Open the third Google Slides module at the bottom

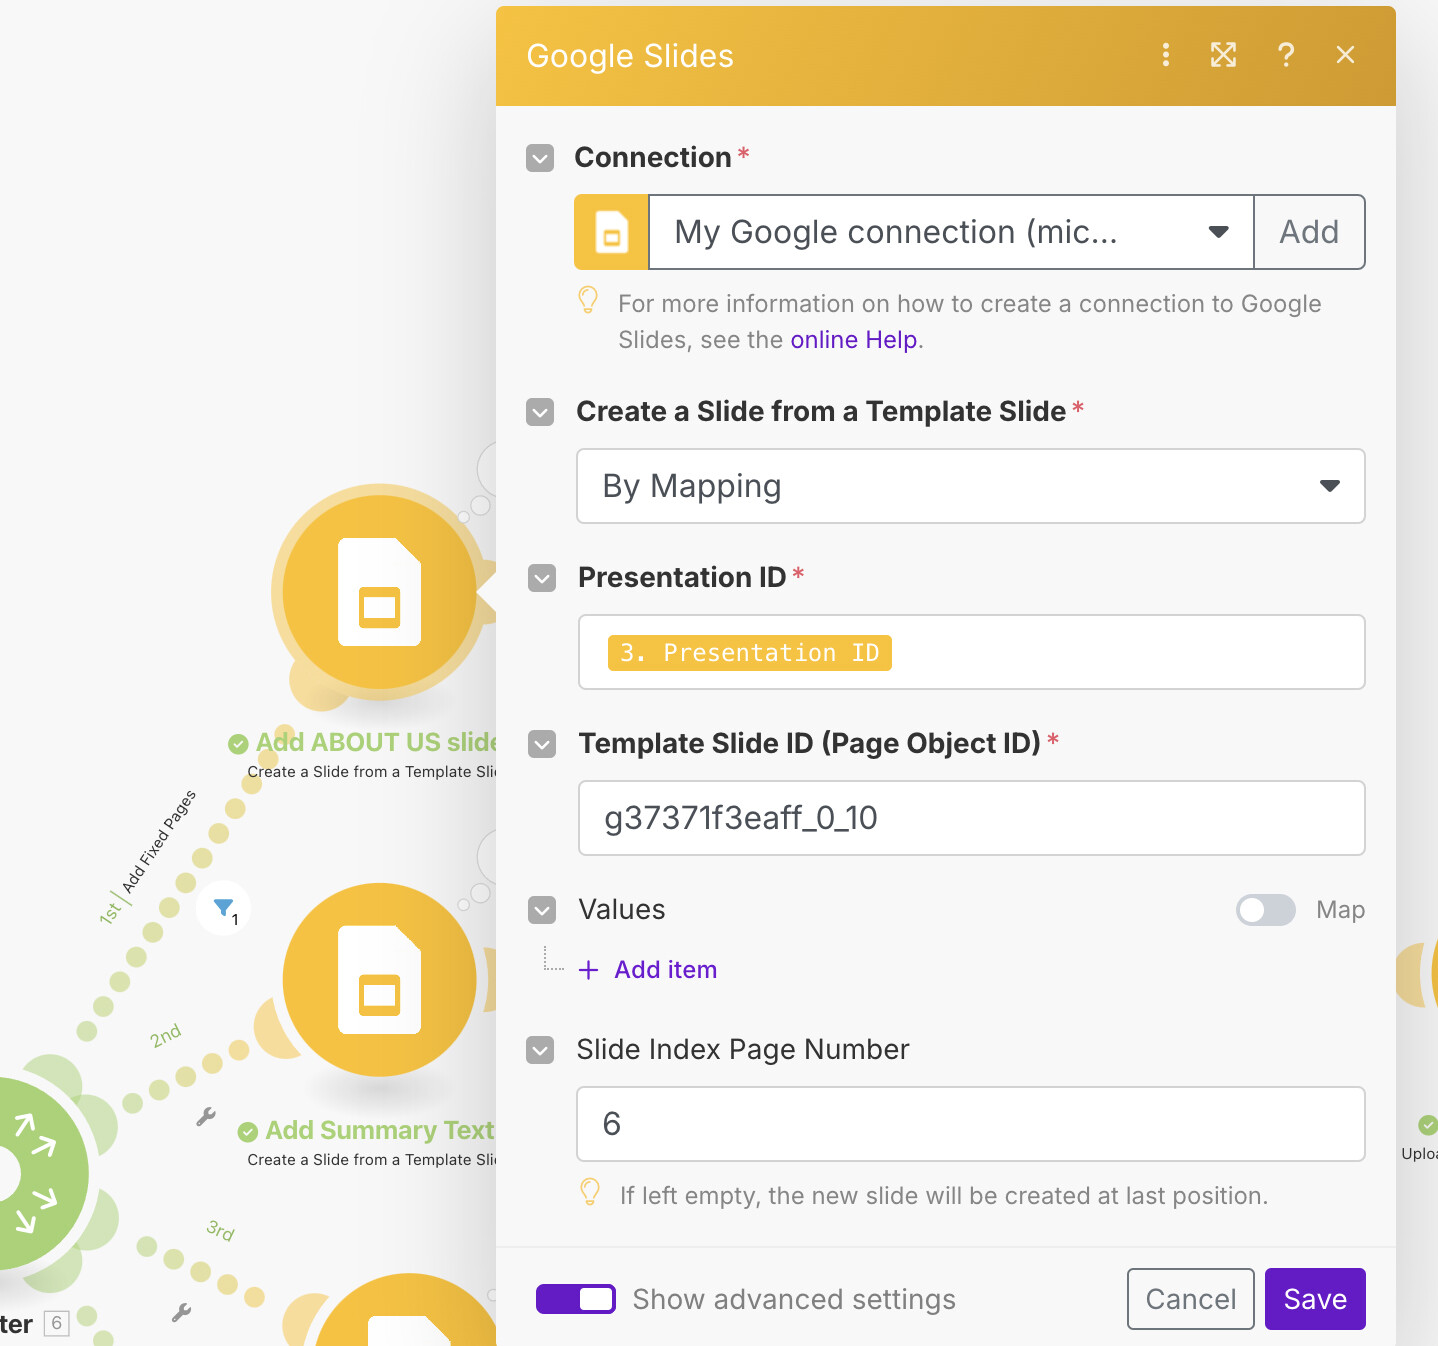(406, 1312)
